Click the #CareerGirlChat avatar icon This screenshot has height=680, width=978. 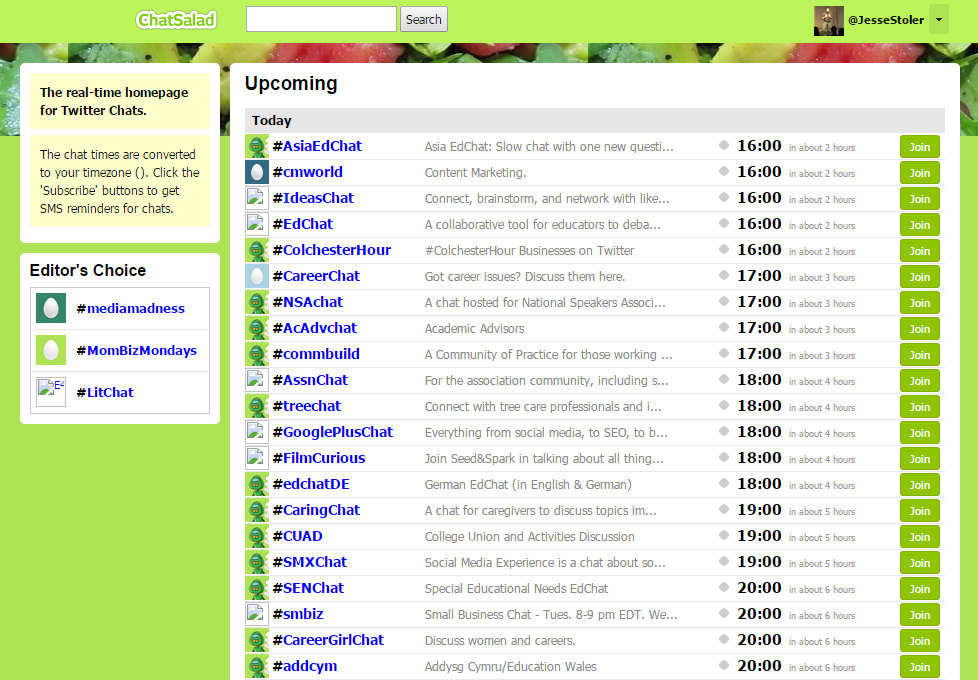coord(257,641)
